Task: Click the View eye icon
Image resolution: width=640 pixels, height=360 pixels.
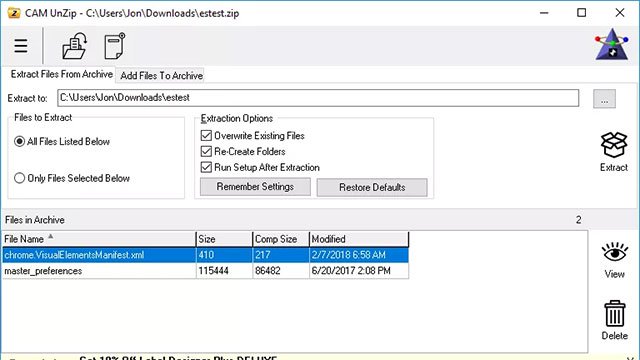Action: click(614, 252)
